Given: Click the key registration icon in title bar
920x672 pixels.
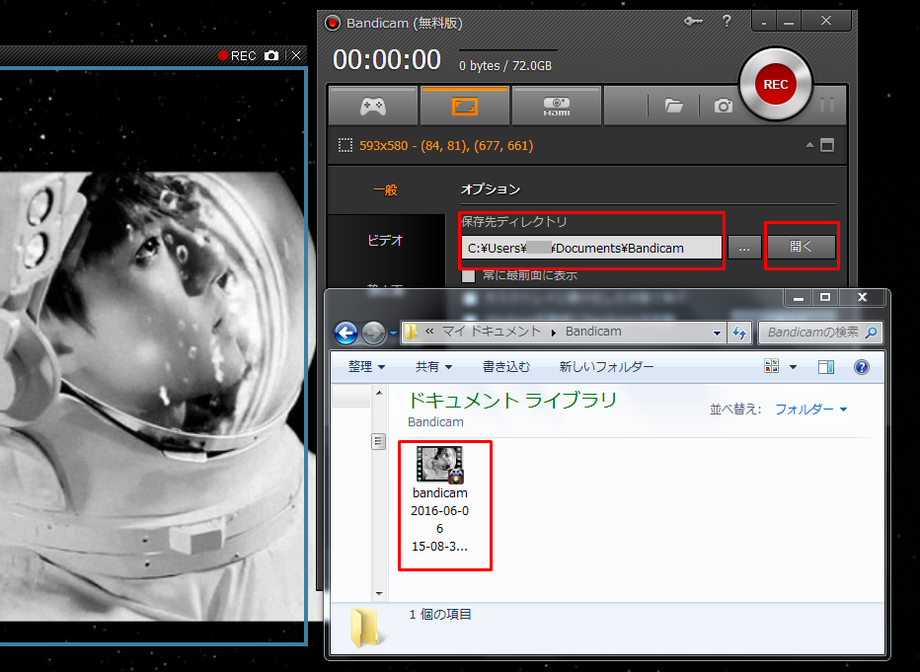Looking at the screenshot, I should coord(693,22).
